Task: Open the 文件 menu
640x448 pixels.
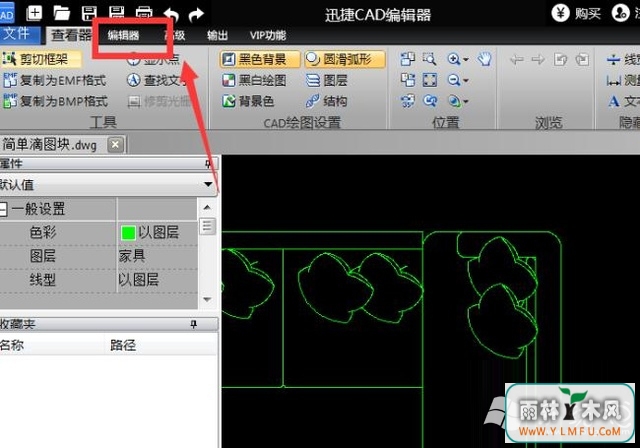Action: pyautogui.click(x=19, y=34)
